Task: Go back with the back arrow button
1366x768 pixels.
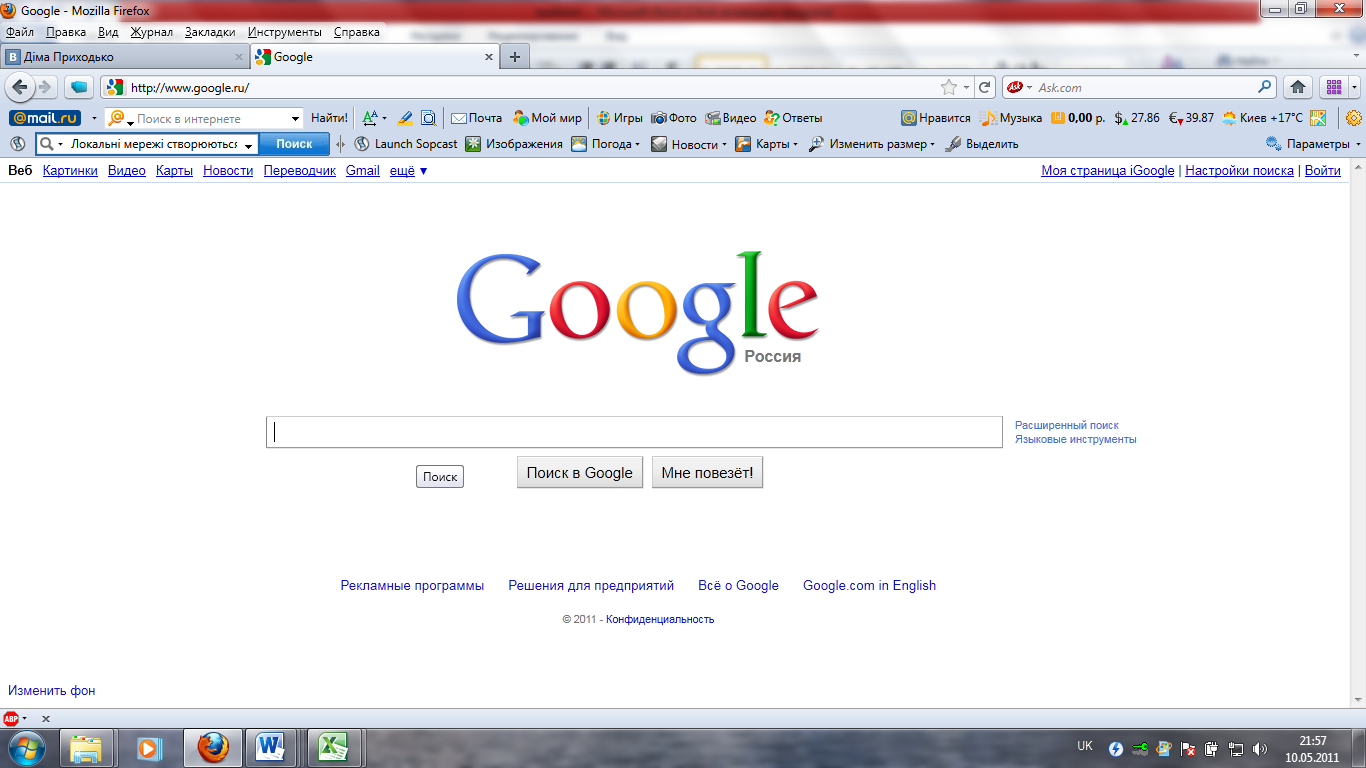Action: click(x=19, y=87)
